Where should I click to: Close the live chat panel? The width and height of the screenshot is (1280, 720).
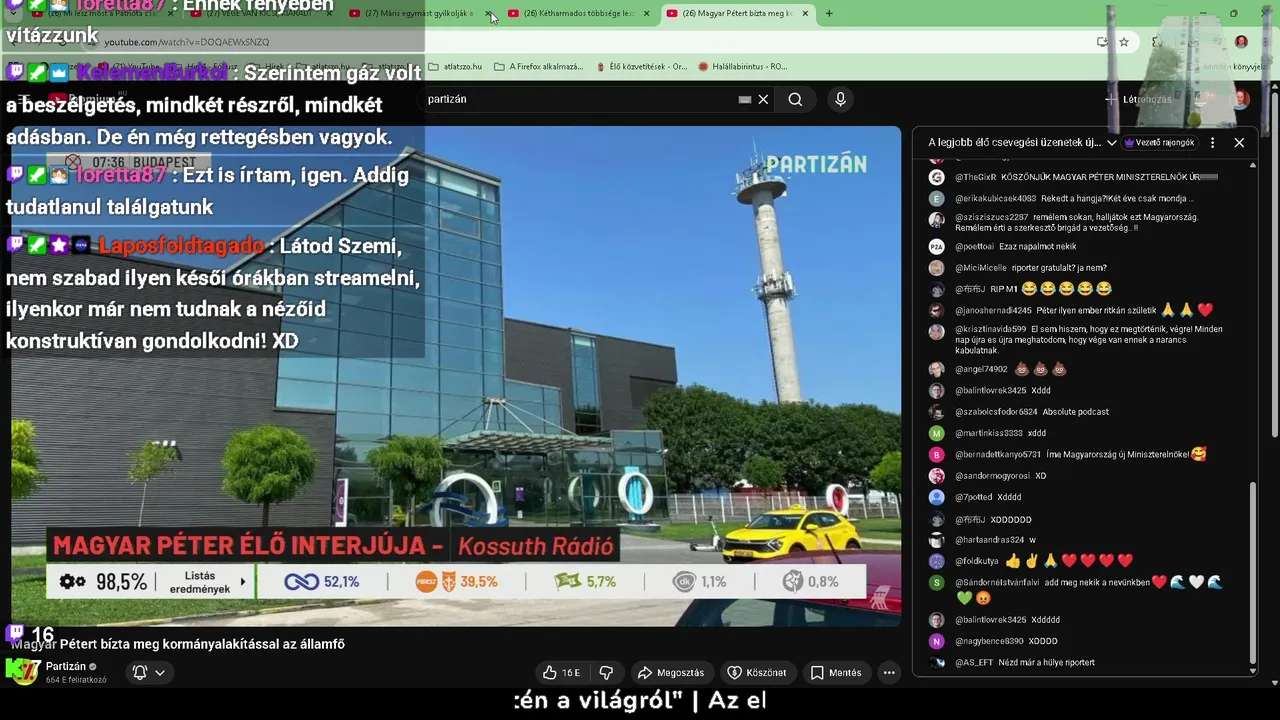click(x=1239, y=143)
